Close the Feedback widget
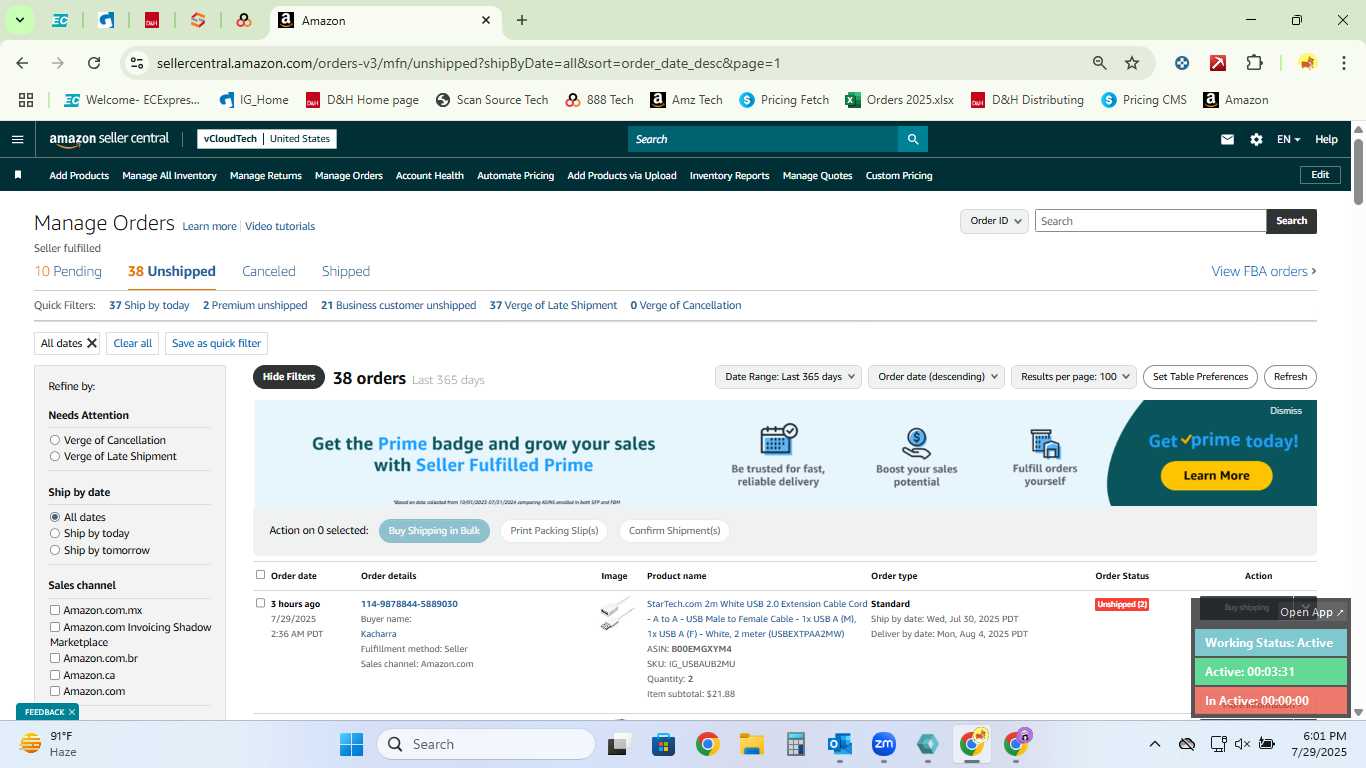Image resolution: width=1366 pixels, height=768 pixels. 72,712
